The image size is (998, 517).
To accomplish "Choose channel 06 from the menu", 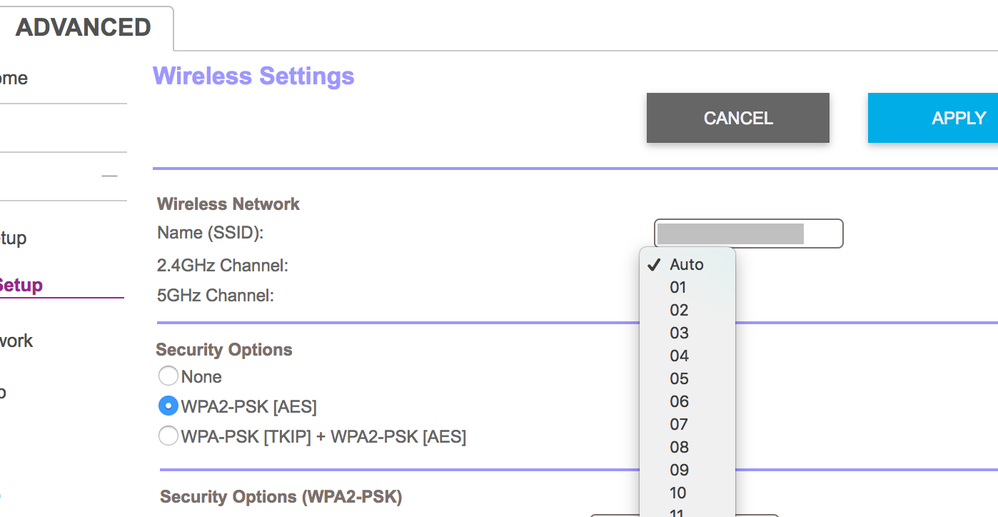I will [679, 402].
